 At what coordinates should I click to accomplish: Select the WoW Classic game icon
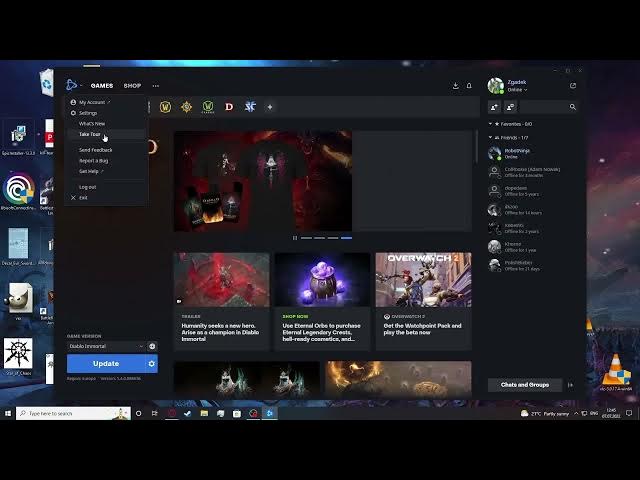pos(208,107)
